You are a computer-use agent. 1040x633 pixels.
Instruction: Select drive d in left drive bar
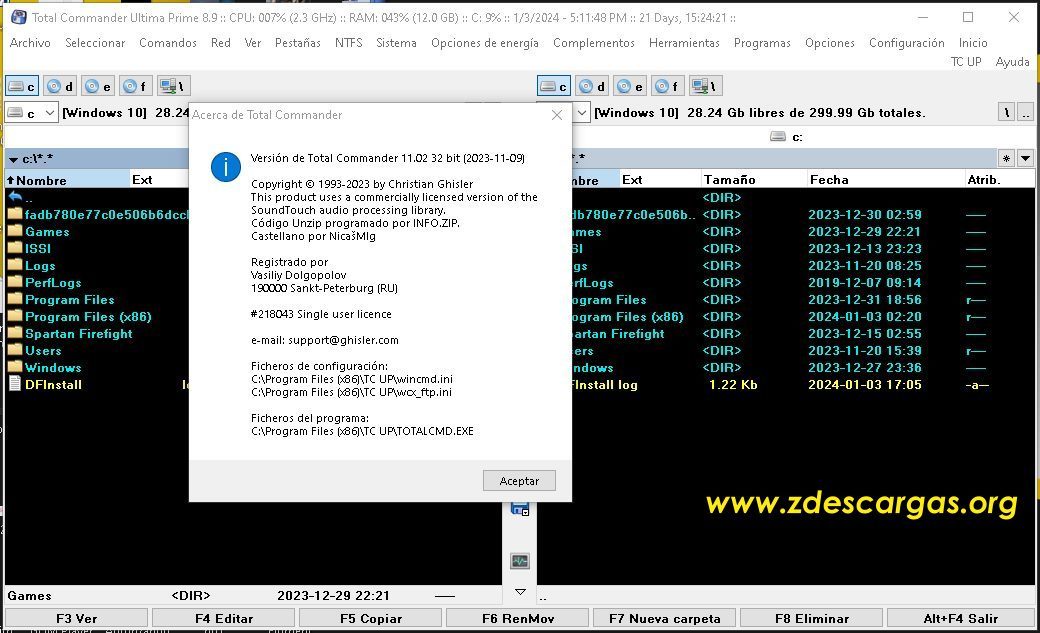point(60,86)
